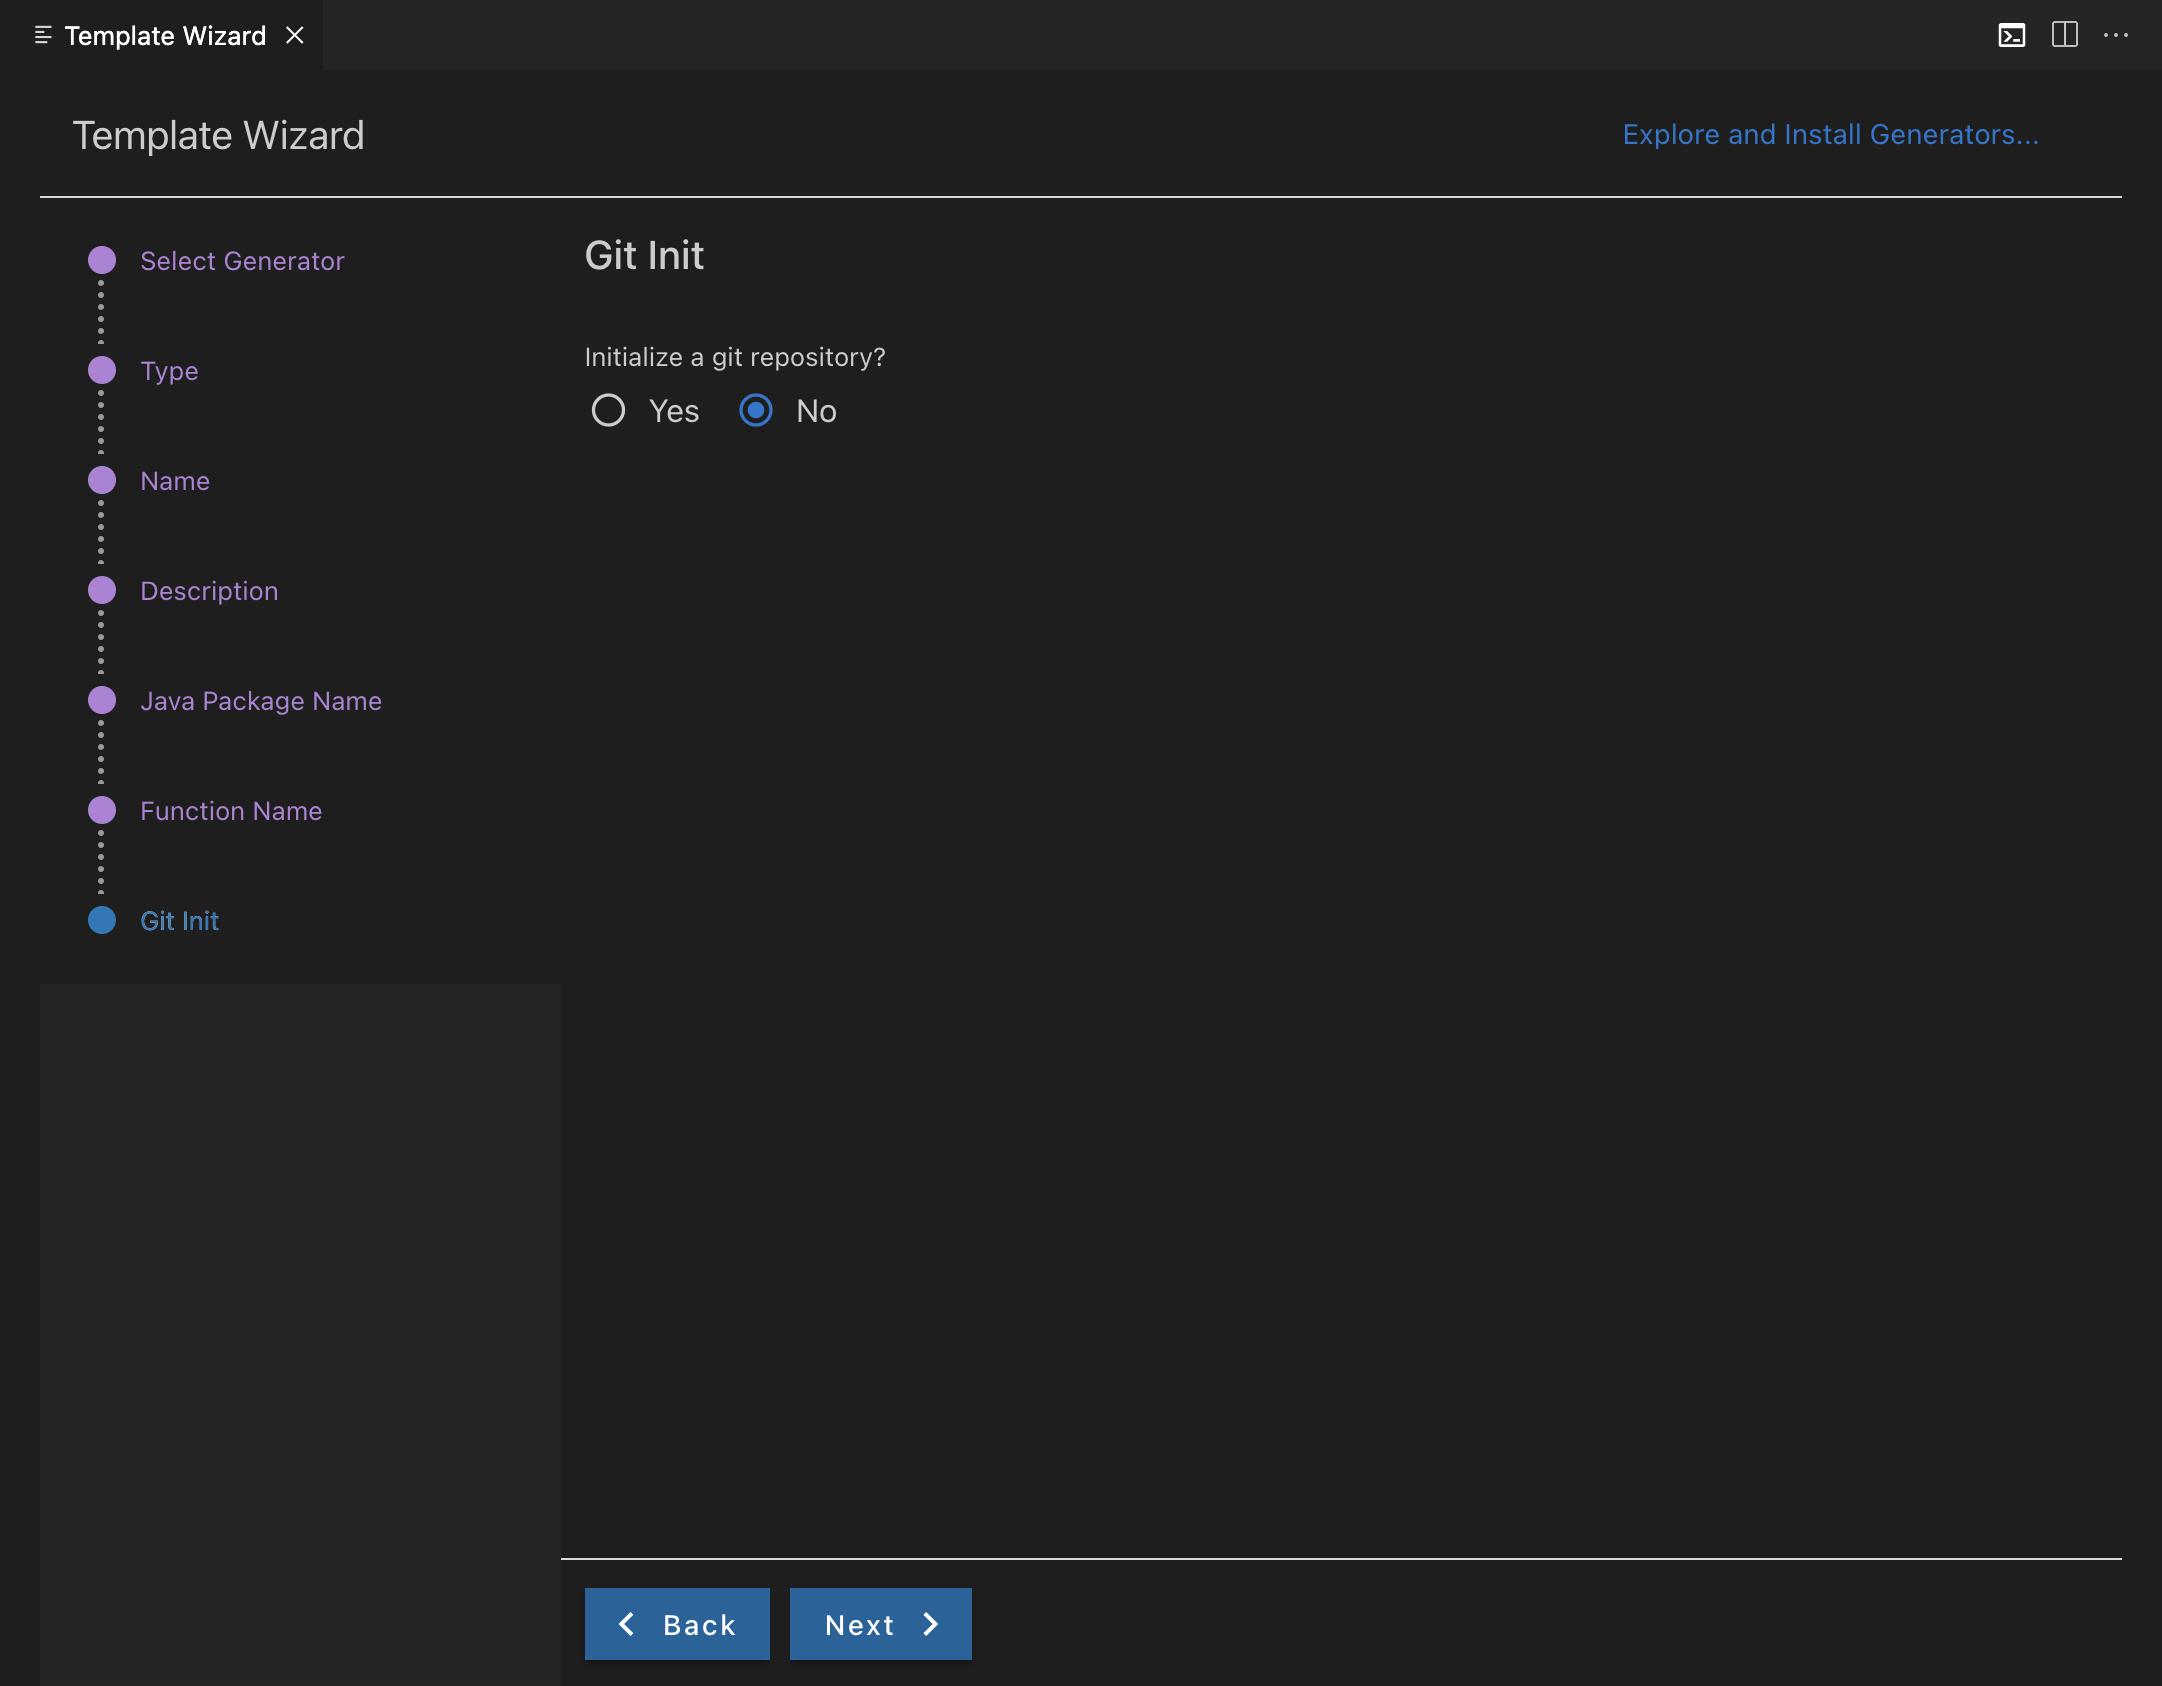Open the more actions ellipsis menu
Viewport: 2162px width, 1686px height.
[x=2116, y=35]
